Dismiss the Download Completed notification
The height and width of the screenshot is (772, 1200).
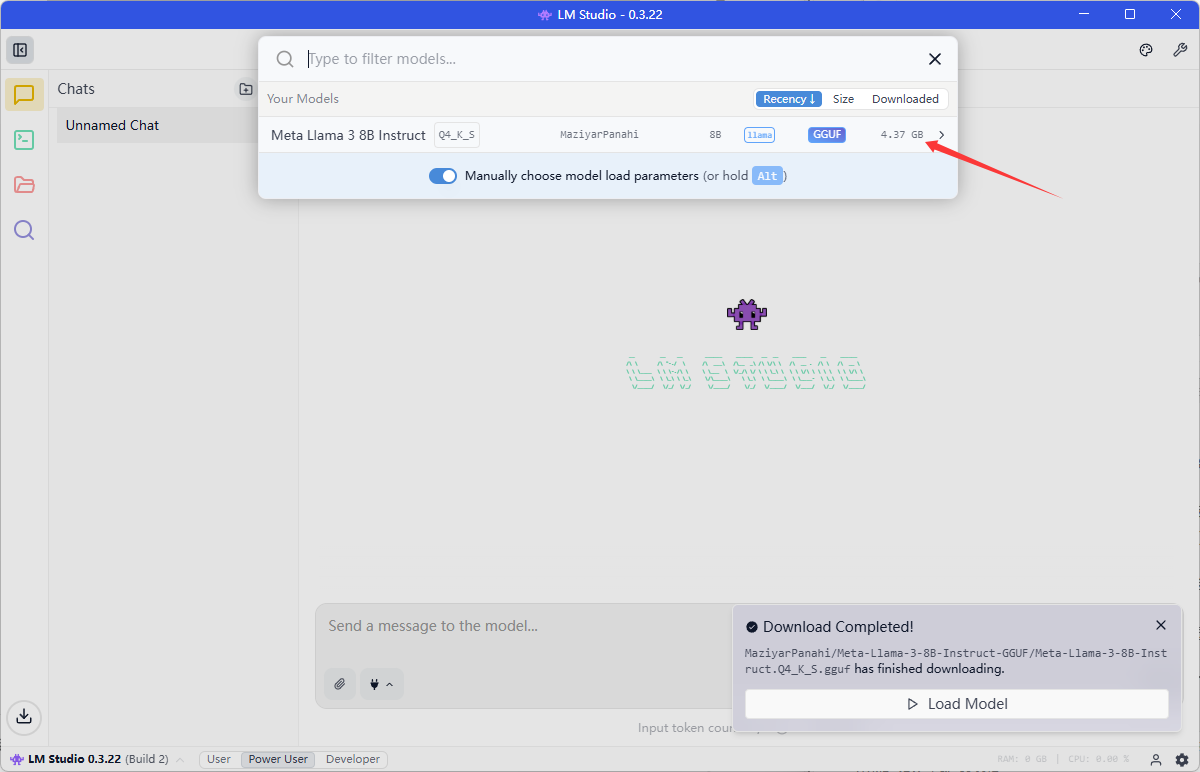[1161, 625]
